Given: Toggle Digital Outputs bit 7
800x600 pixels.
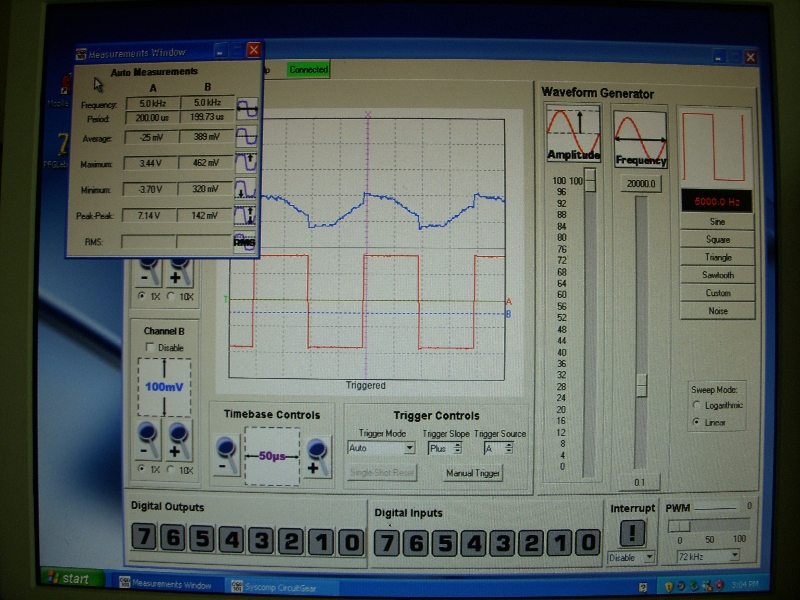Looking at the screenshot, I should (144, 537).
